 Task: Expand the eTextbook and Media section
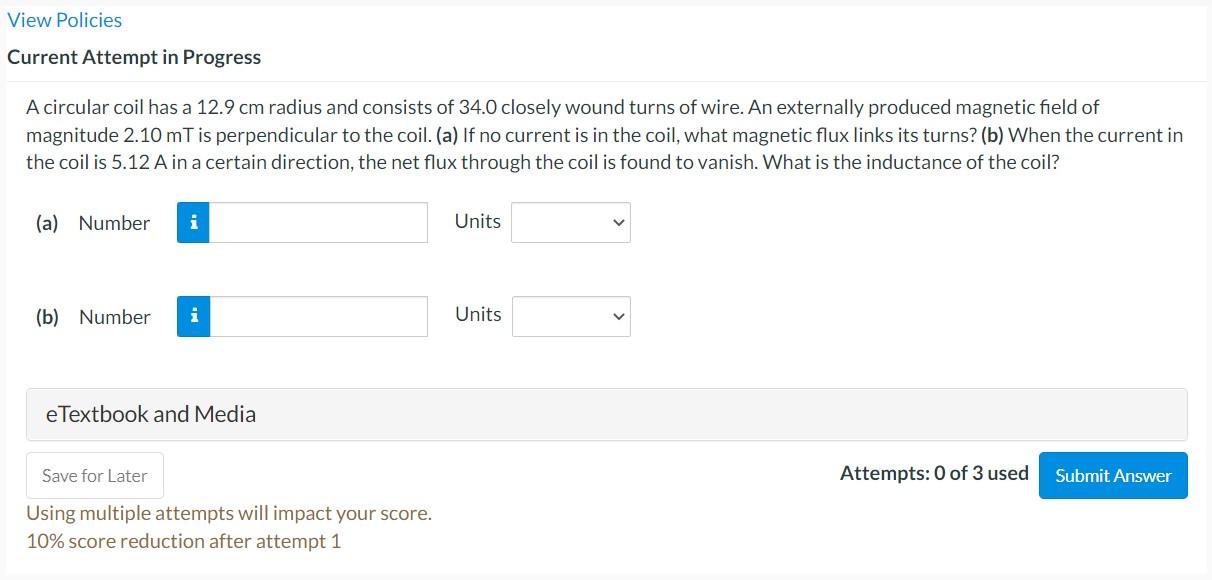tap(150, 413)
